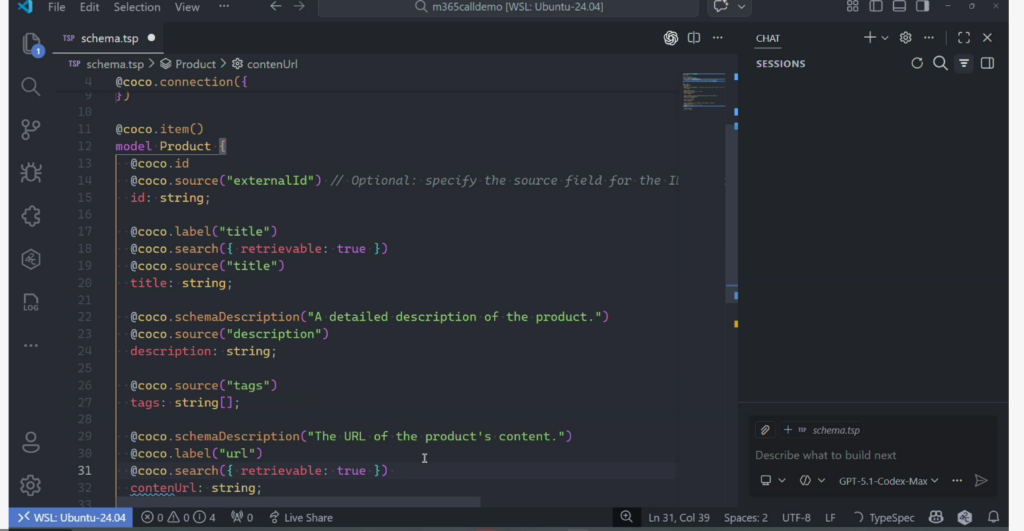Click the WSL: Ubuntu-24.04 remote indicator

tap(70, 517)
